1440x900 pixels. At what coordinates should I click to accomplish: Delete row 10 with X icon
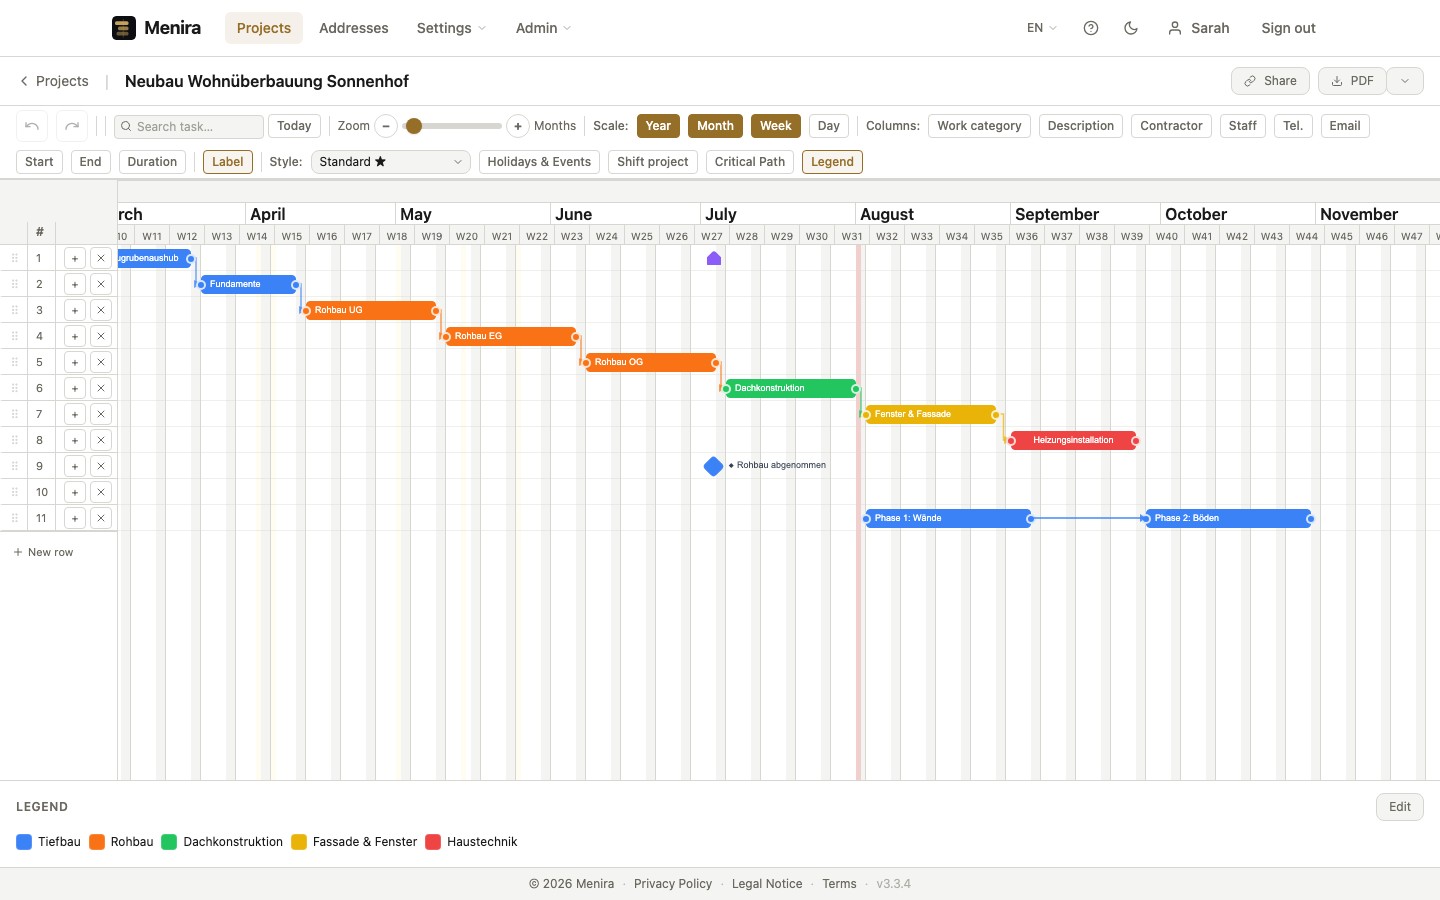101,492
